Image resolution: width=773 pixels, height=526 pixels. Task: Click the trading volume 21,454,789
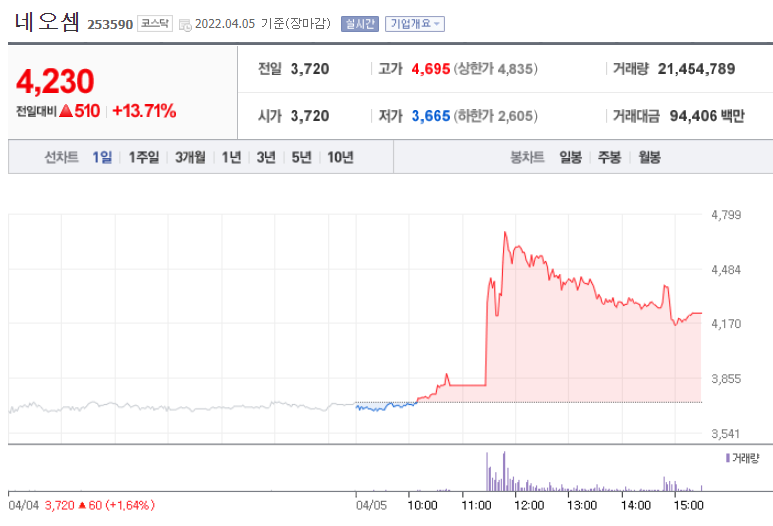click(696, 69)
